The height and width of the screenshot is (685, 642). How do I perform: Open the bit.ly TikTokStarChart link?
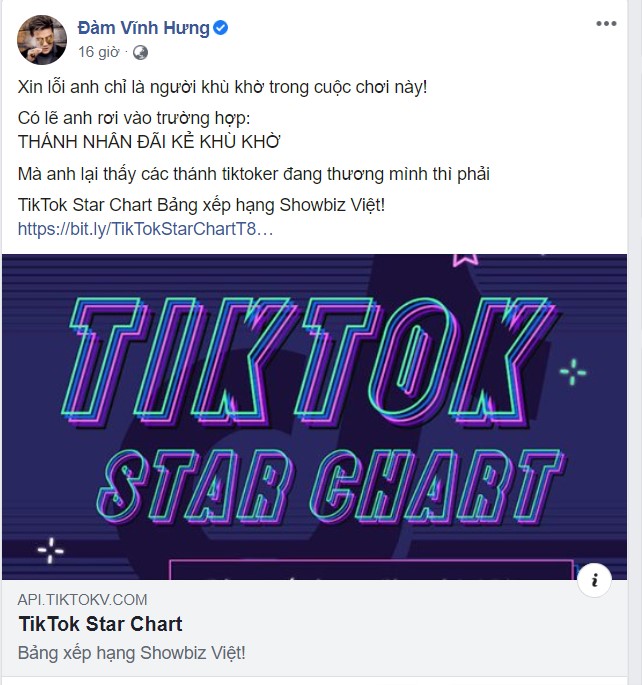[145, 229]
